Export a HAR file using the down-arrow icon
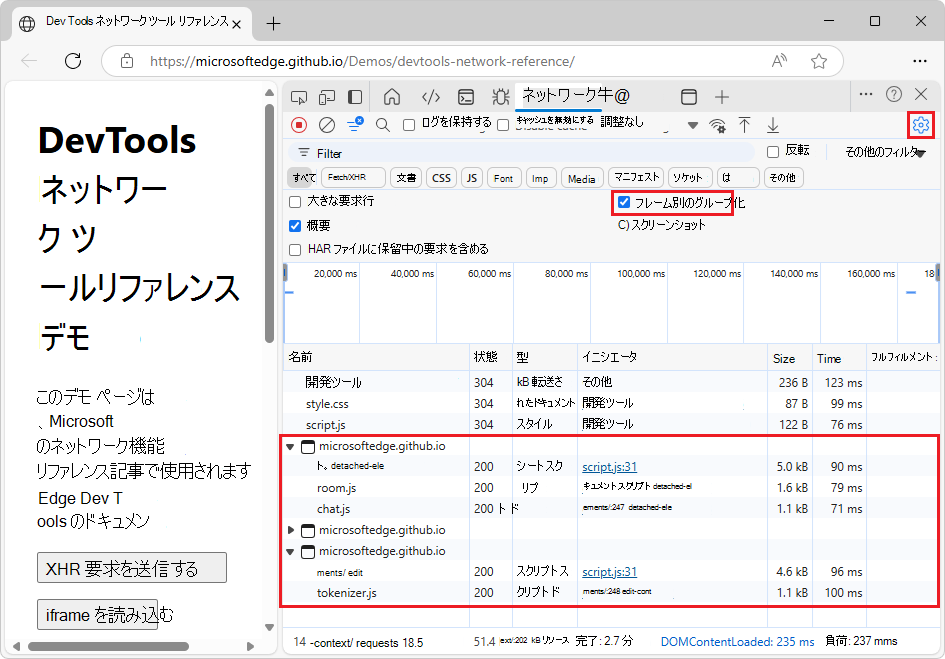Image resolution: width=945 pixels, height=659 pixels. point(772,125)
